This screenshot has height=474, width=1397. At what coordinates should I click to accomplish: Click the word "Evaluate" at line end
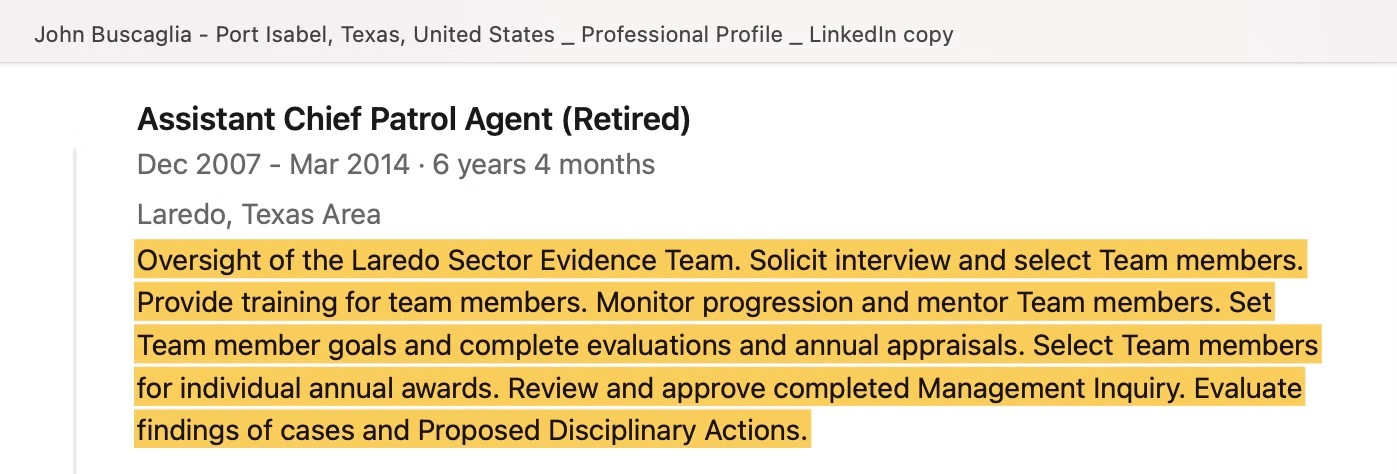tap(1248, 387)
